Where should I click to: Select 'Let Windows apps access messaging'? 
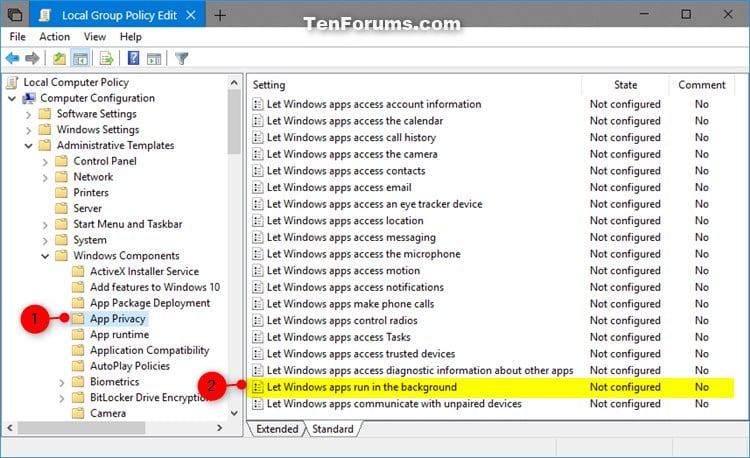click(351, 238)
